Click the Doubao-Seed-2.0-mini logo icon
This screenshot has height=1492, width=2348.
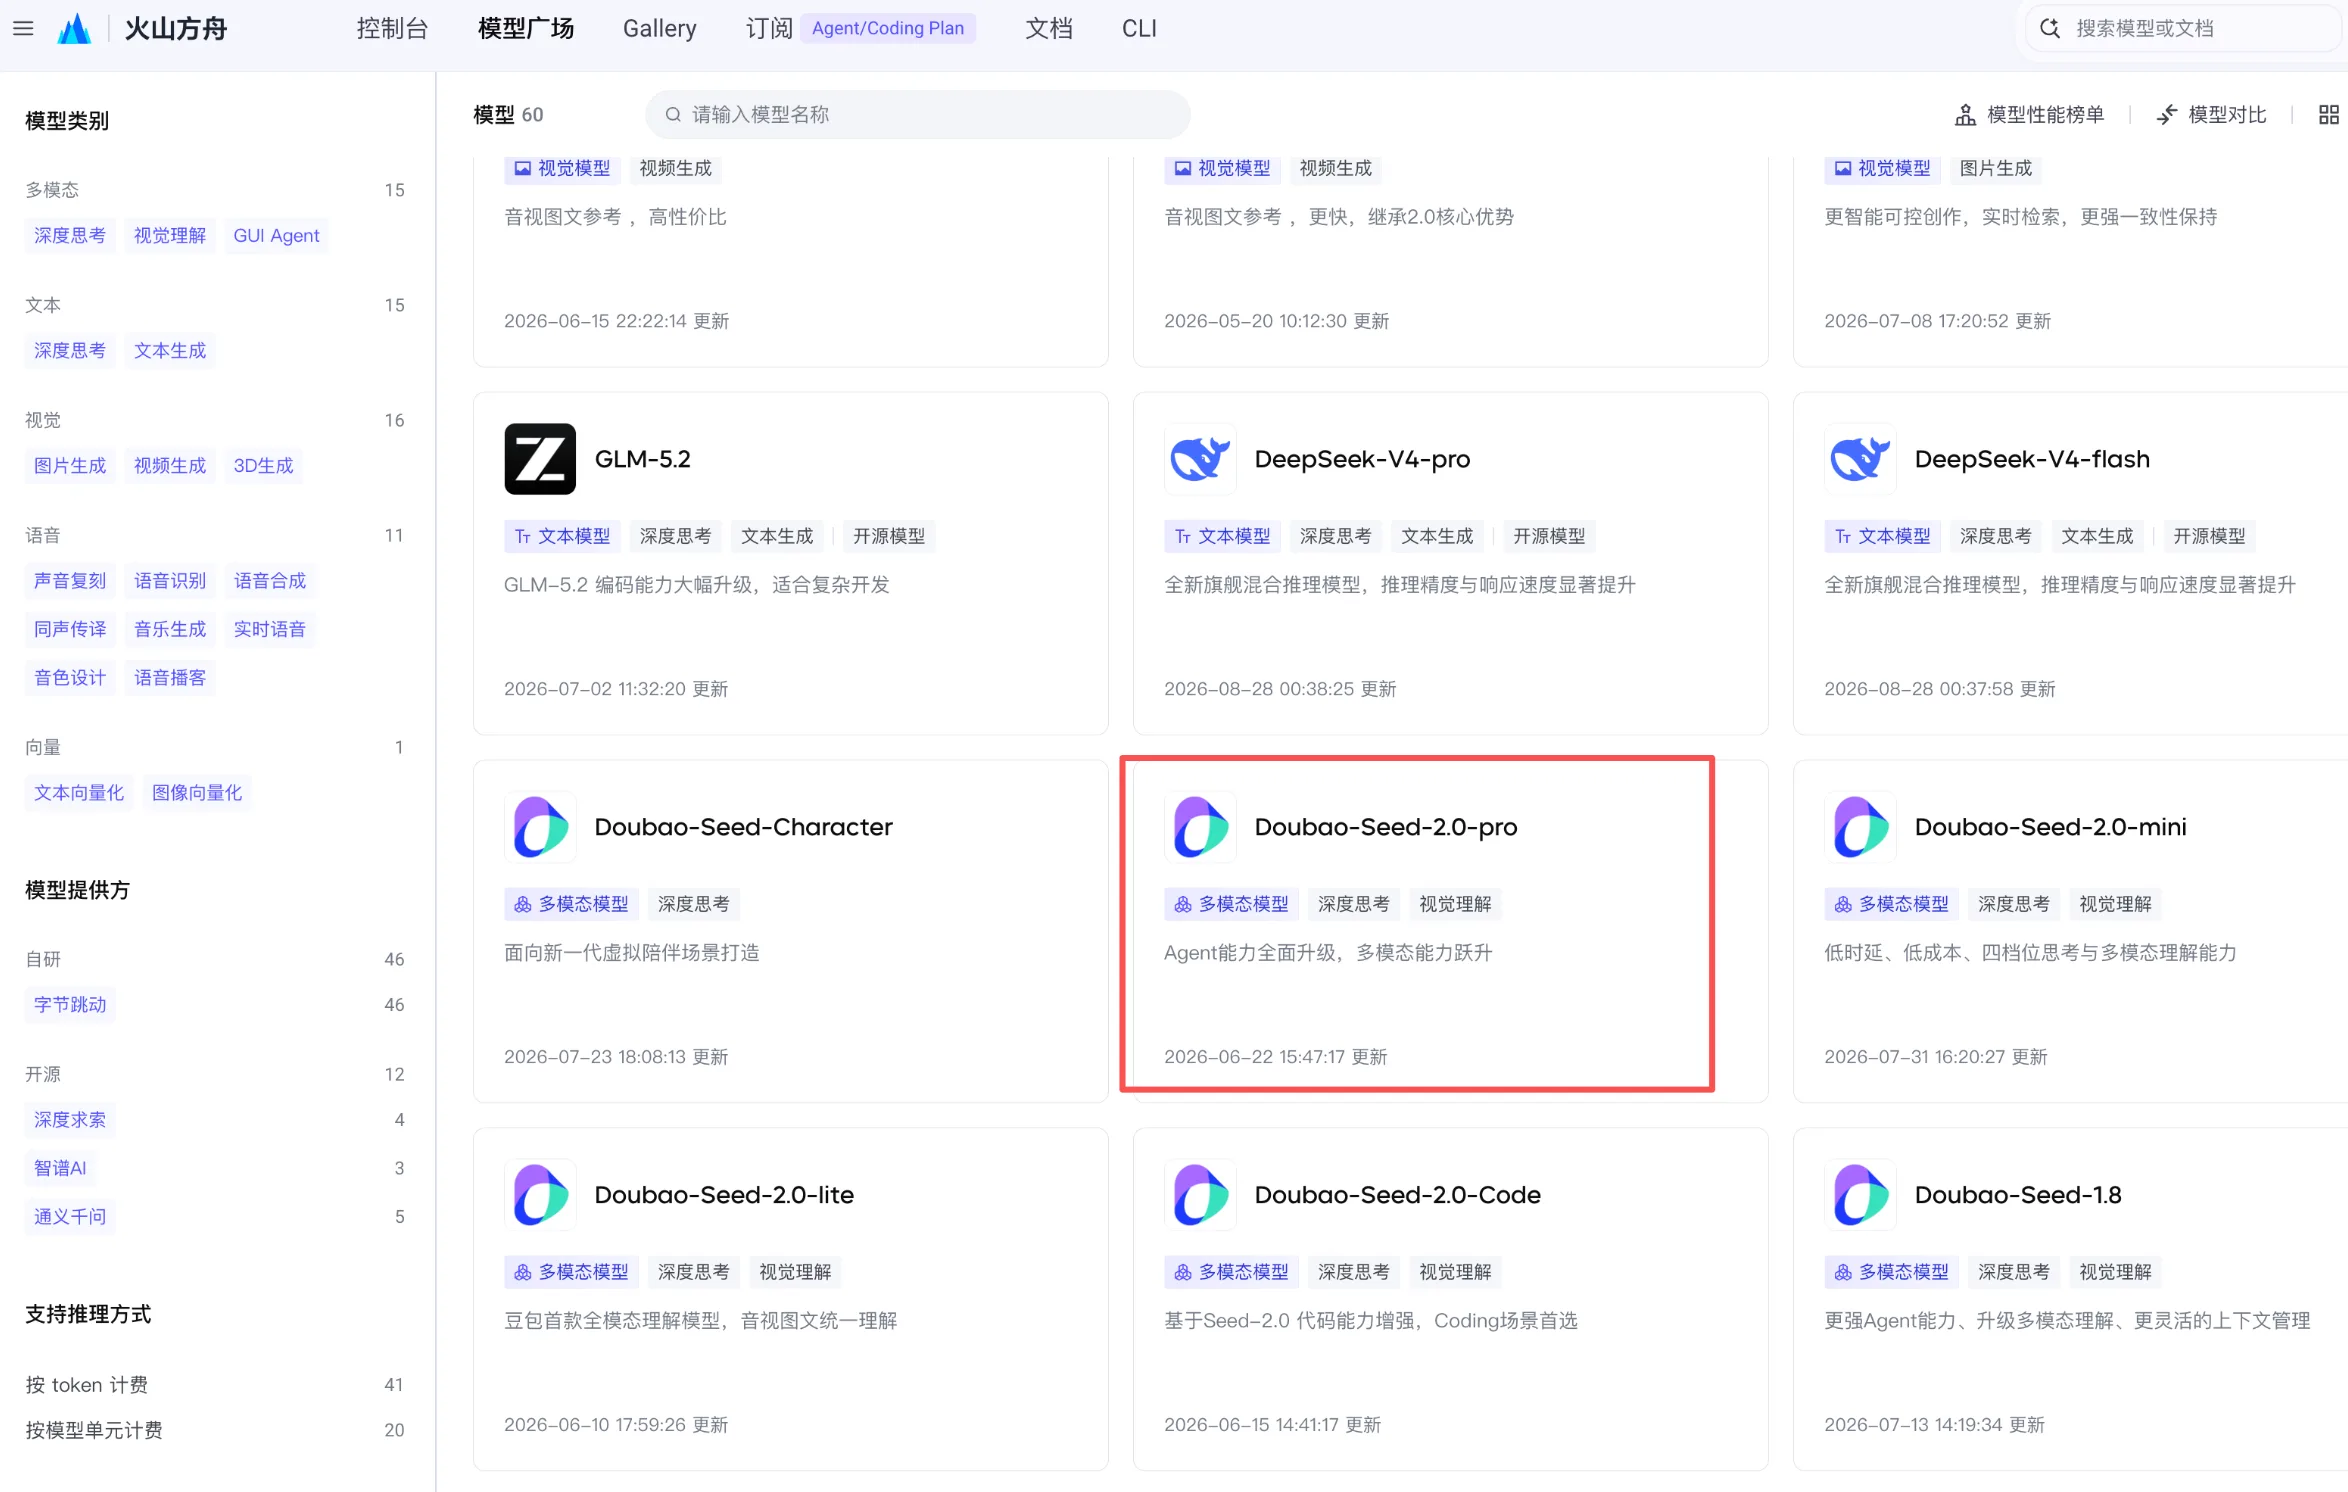(1860, 827)
